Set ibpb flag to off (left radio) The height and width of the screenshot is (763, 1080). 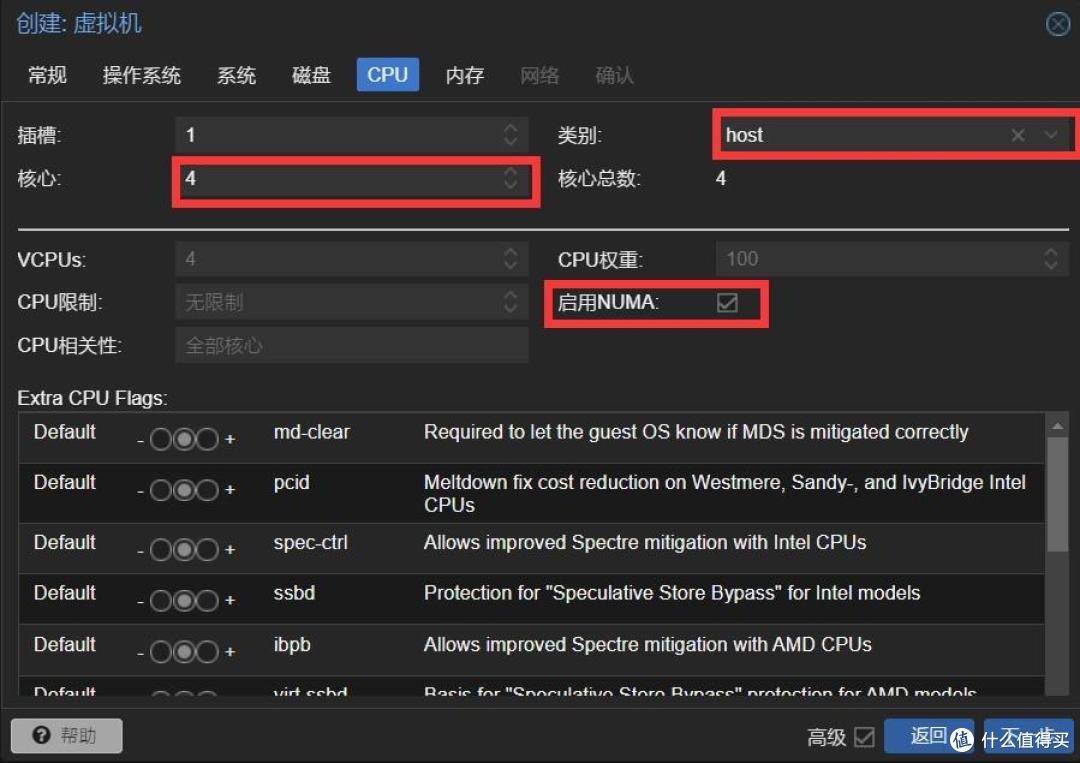click(160, 651)
